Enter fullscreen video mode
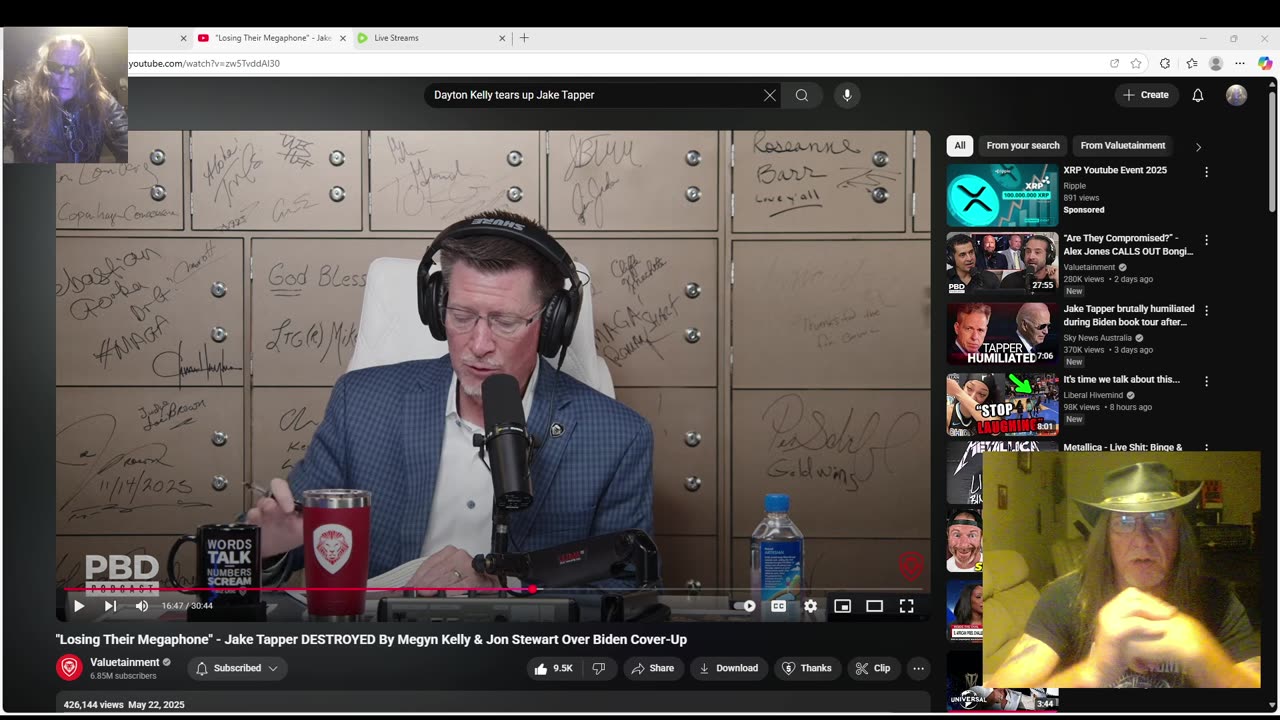This screenshot has height=720, width=1280. tap(906, 606)
